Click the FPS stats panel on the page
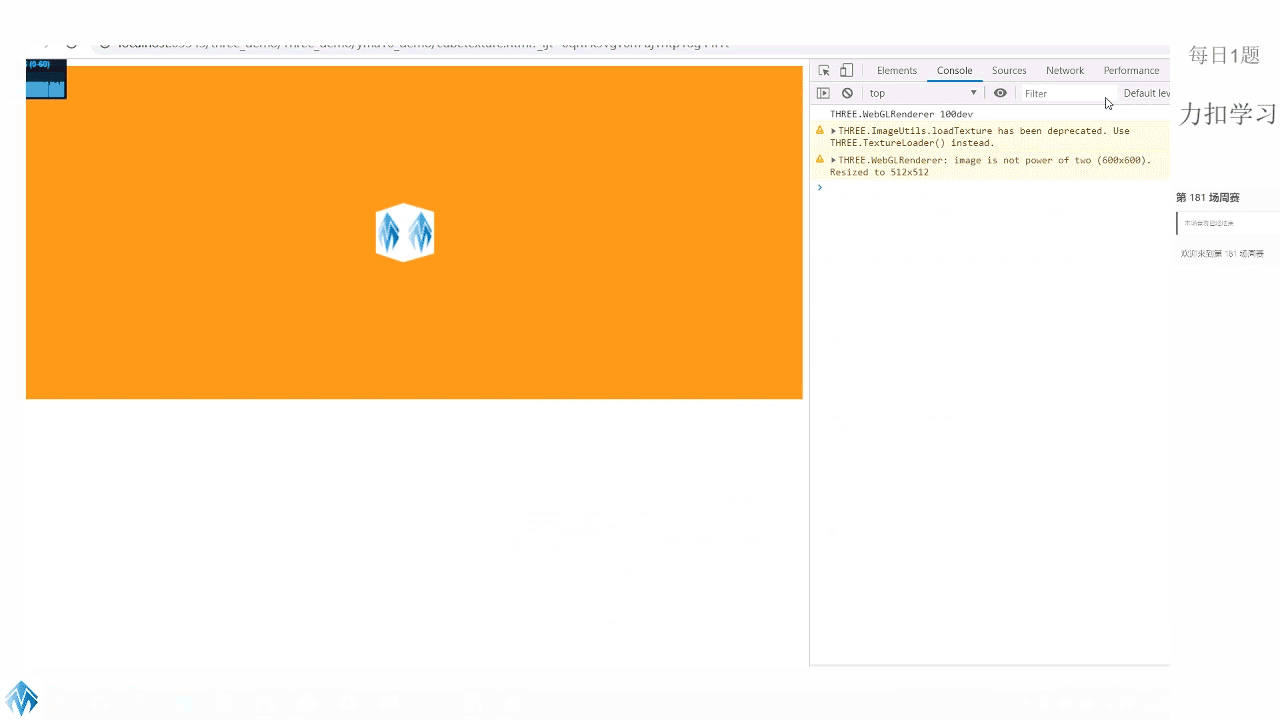This screenshot has width=1280, height=720. (46, 80)
